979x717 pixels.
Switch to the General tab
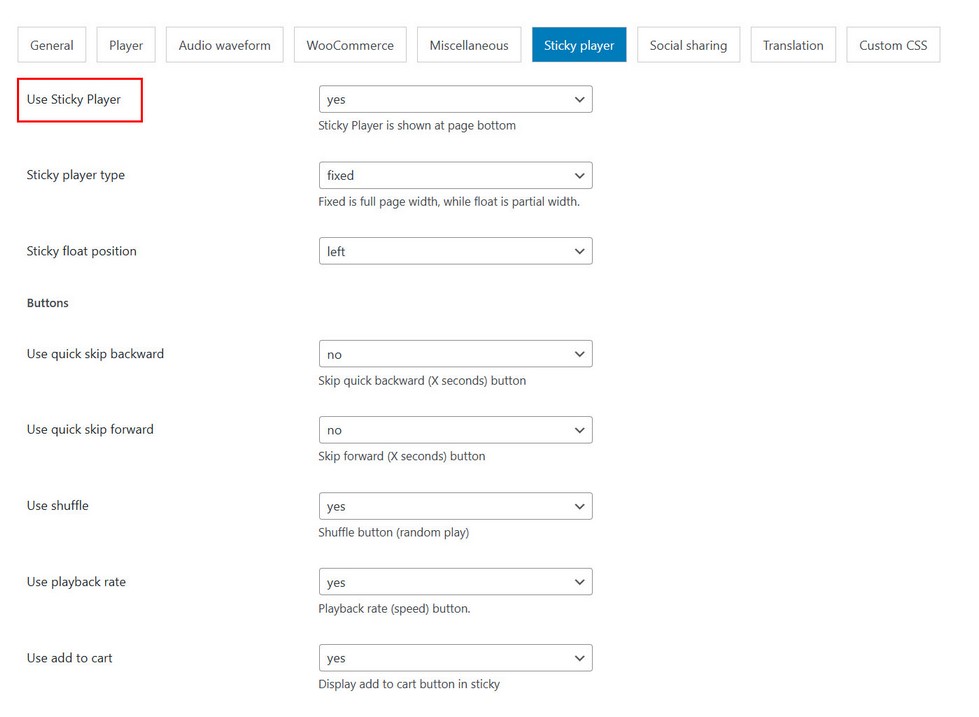click(52, 45)
